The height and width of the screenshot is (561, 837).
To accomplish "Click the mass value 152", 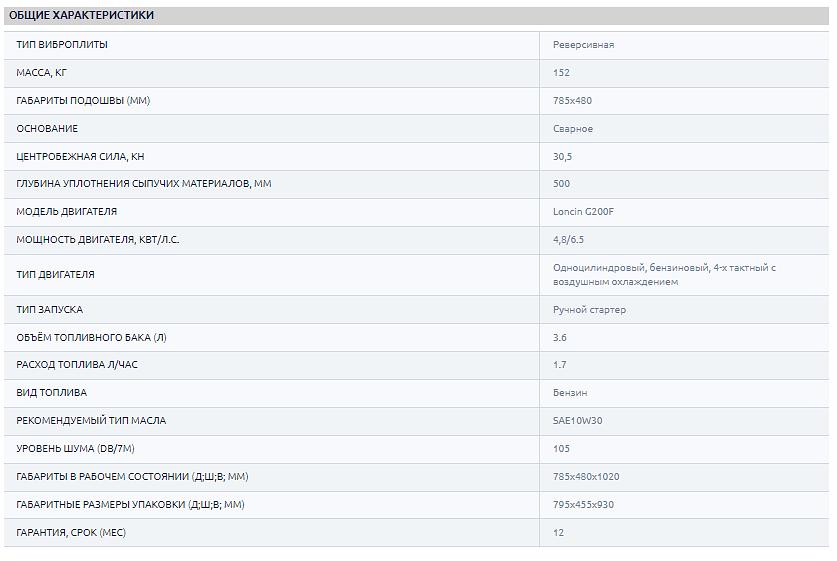I will [561, 73].
